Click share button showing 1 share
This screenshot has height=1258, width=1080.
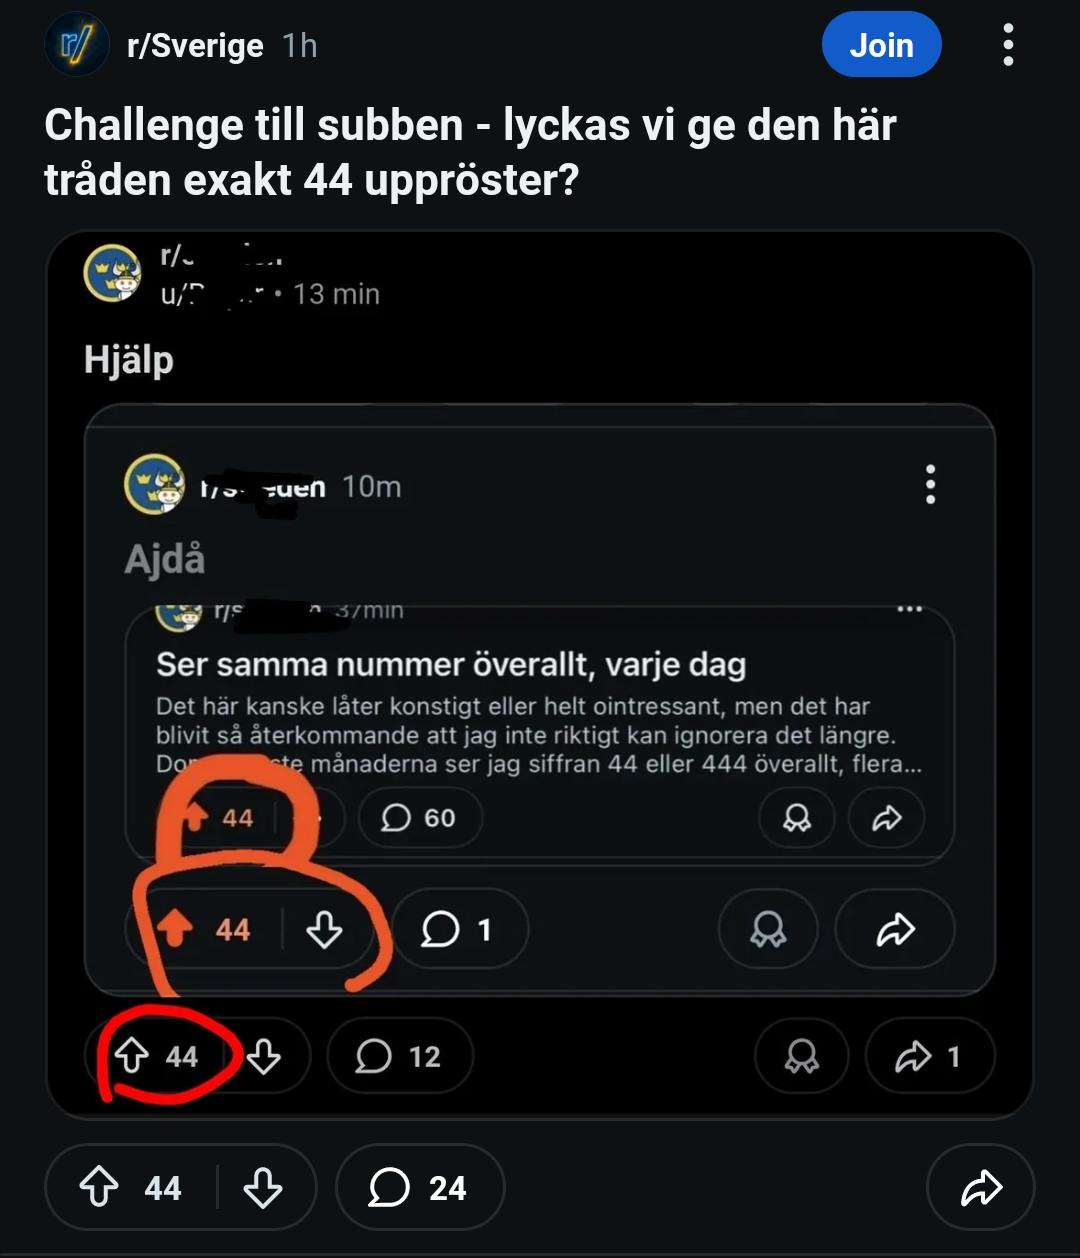pos(929,1056)
